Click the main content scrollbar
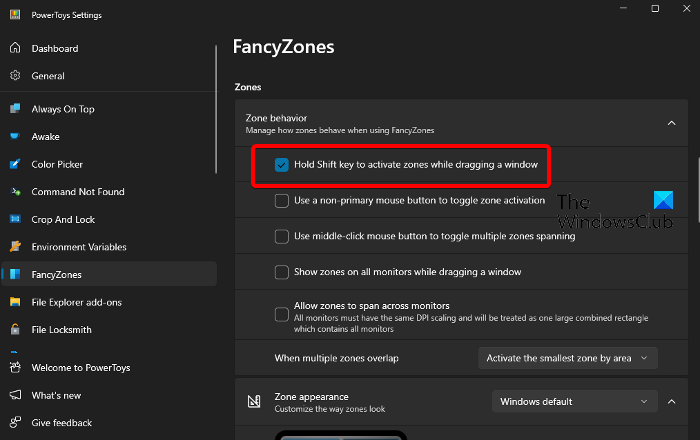This screenshot has height=440, width=700. click(698, 190)
